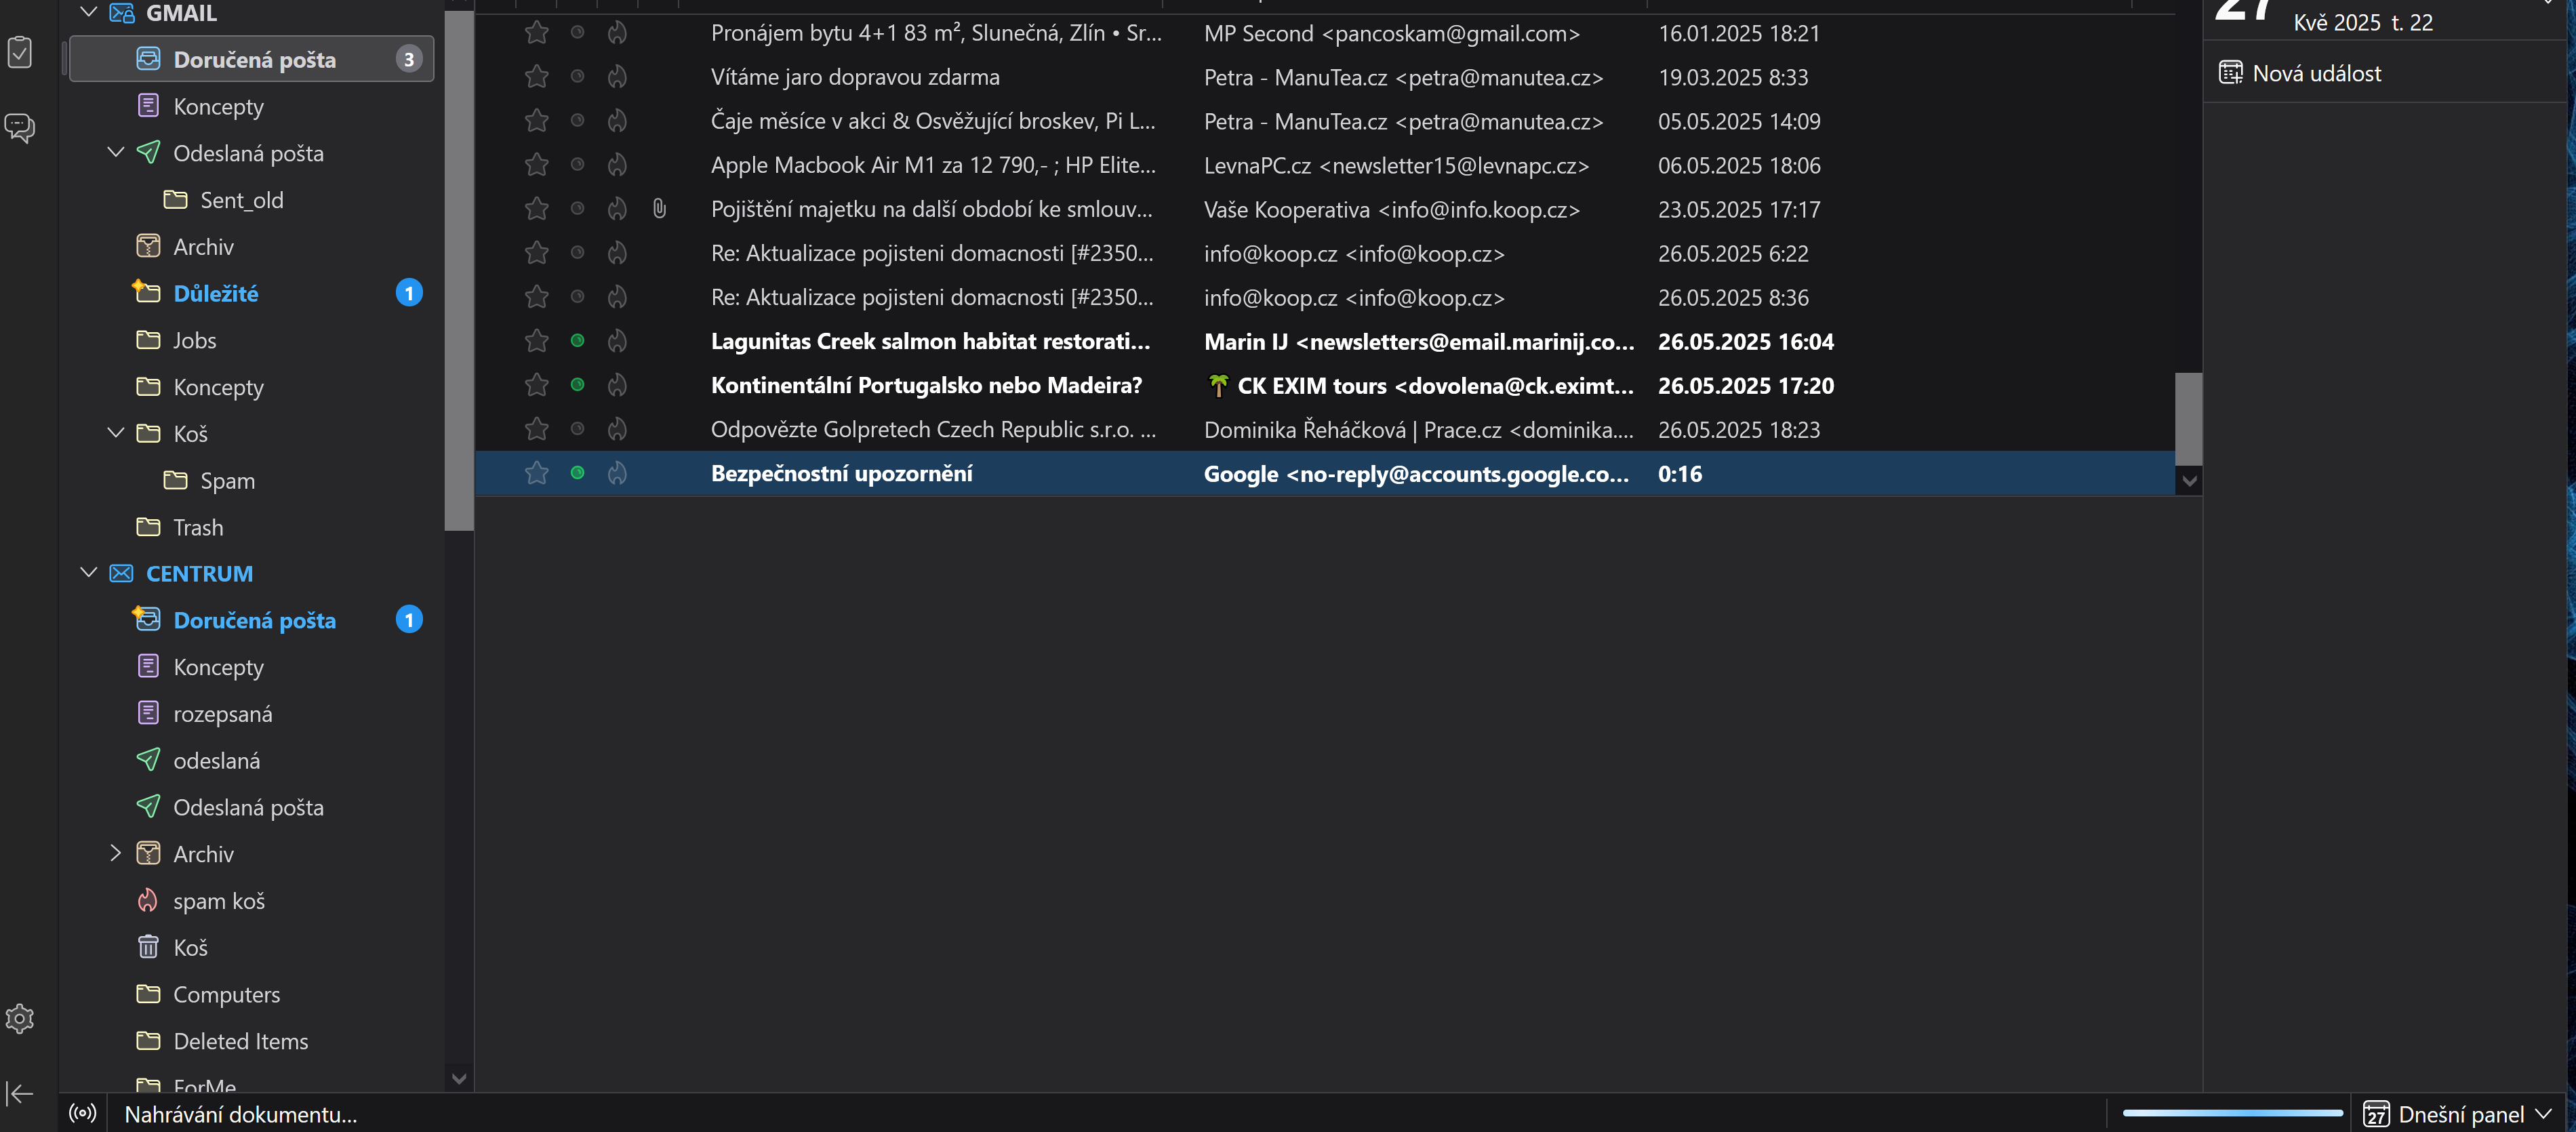This screenshot has width=2576, height=1132.
Task: Collapse the CENTRUM account tree
Action: click(x=88, y=572)
